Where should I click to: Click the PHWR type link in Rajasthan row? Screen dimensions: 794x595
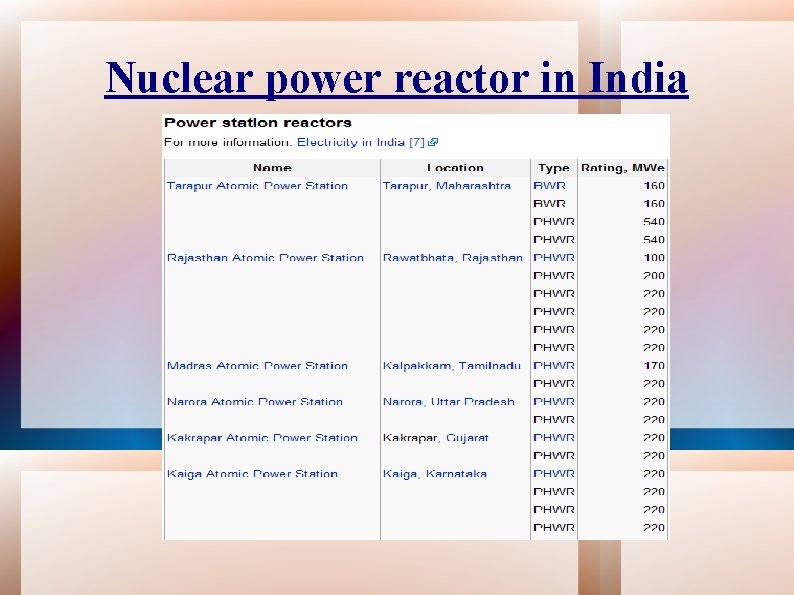[554, 258]
